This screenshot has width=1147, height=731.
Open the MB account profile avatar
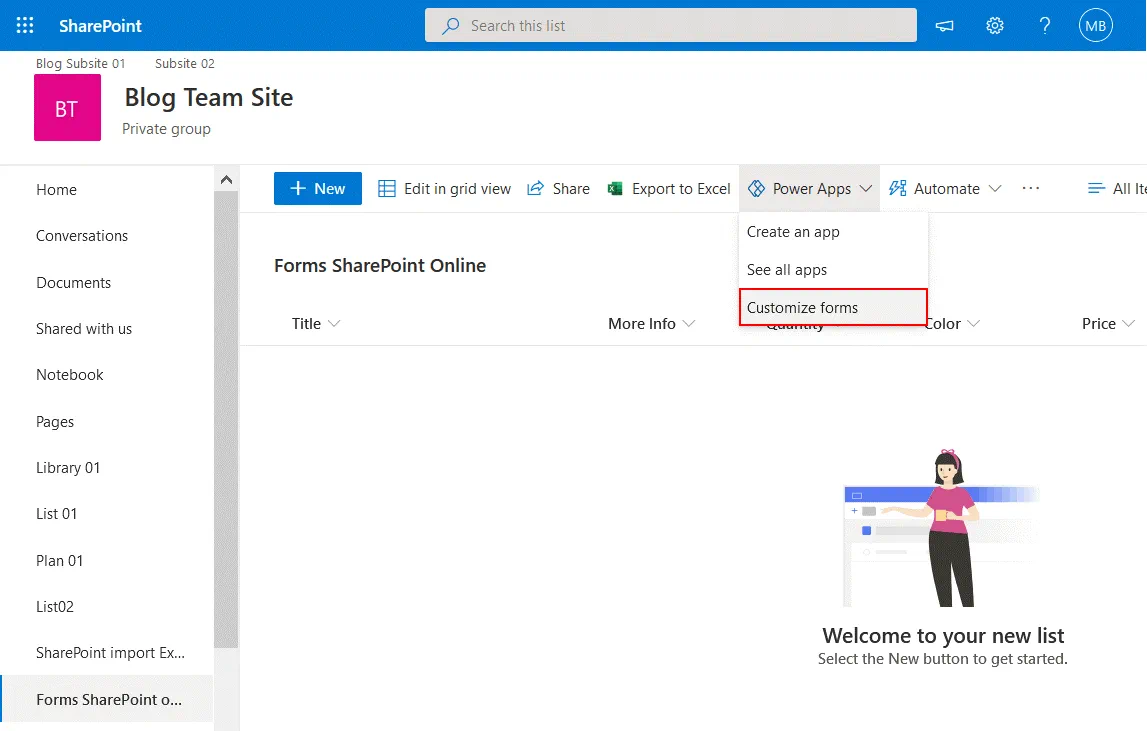[x=1096, y=26]
